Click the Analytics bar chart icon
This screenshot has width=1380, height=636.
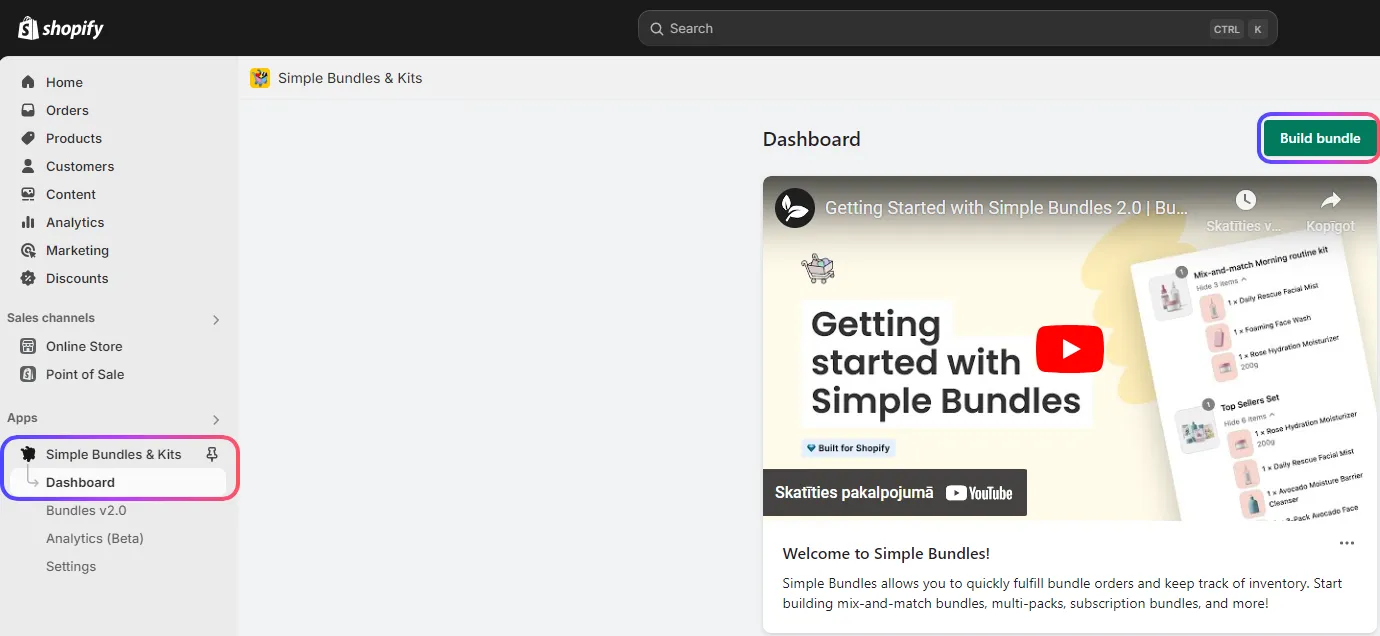(x=28, y=222)
